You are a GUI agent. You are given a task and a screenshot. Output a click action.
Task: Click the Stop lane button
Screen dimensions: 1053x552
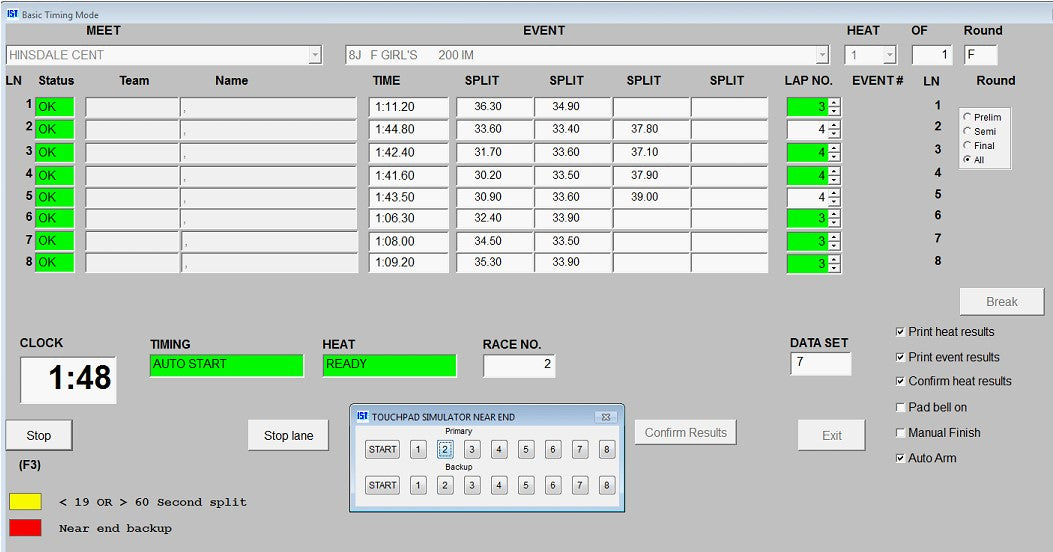point(288,436)
